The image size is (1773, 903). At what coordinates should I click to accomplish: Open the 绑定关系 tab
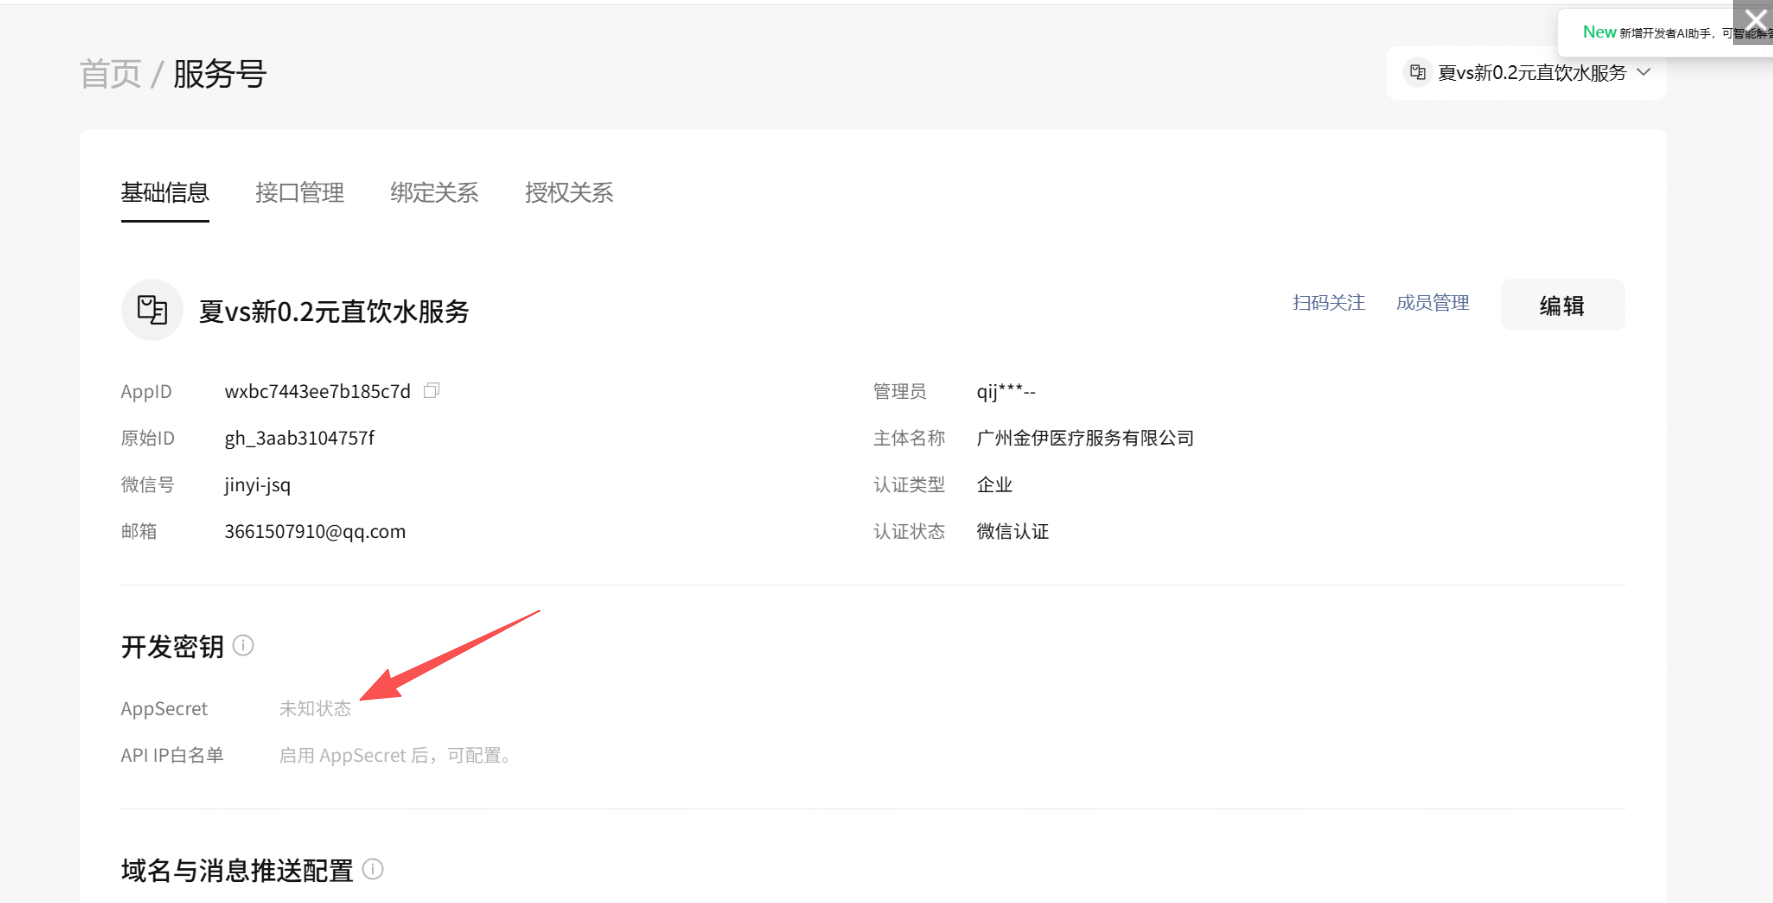coord(434,192)
